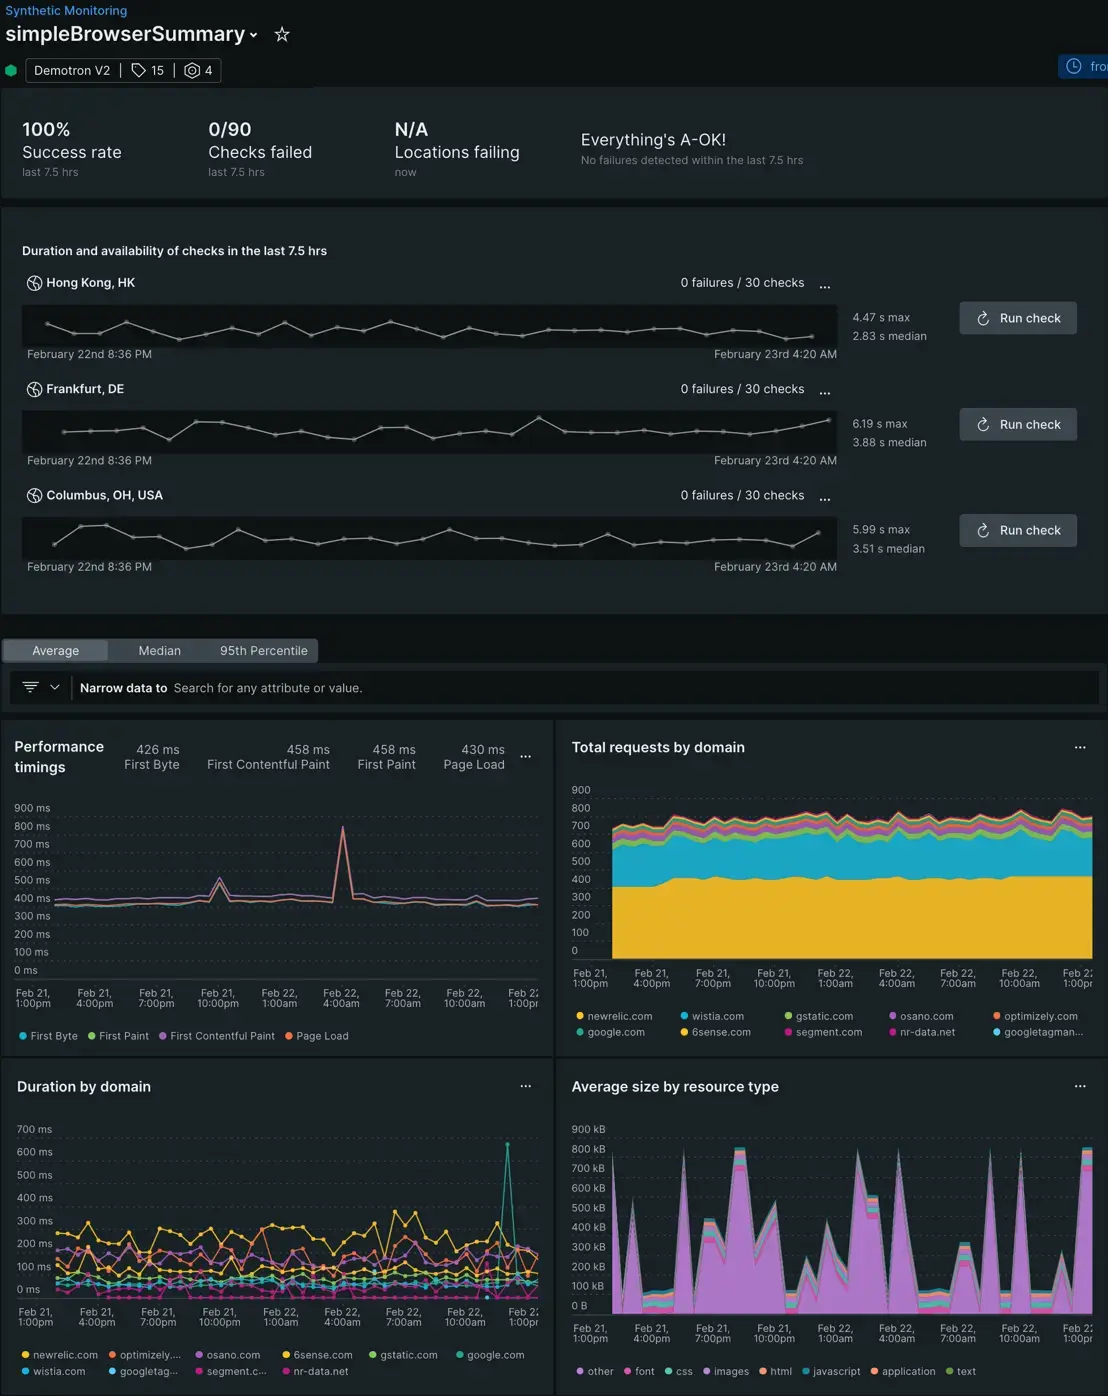Open the Total requests by domain options menu
1108x1396 pixels.
[1080, 748]
